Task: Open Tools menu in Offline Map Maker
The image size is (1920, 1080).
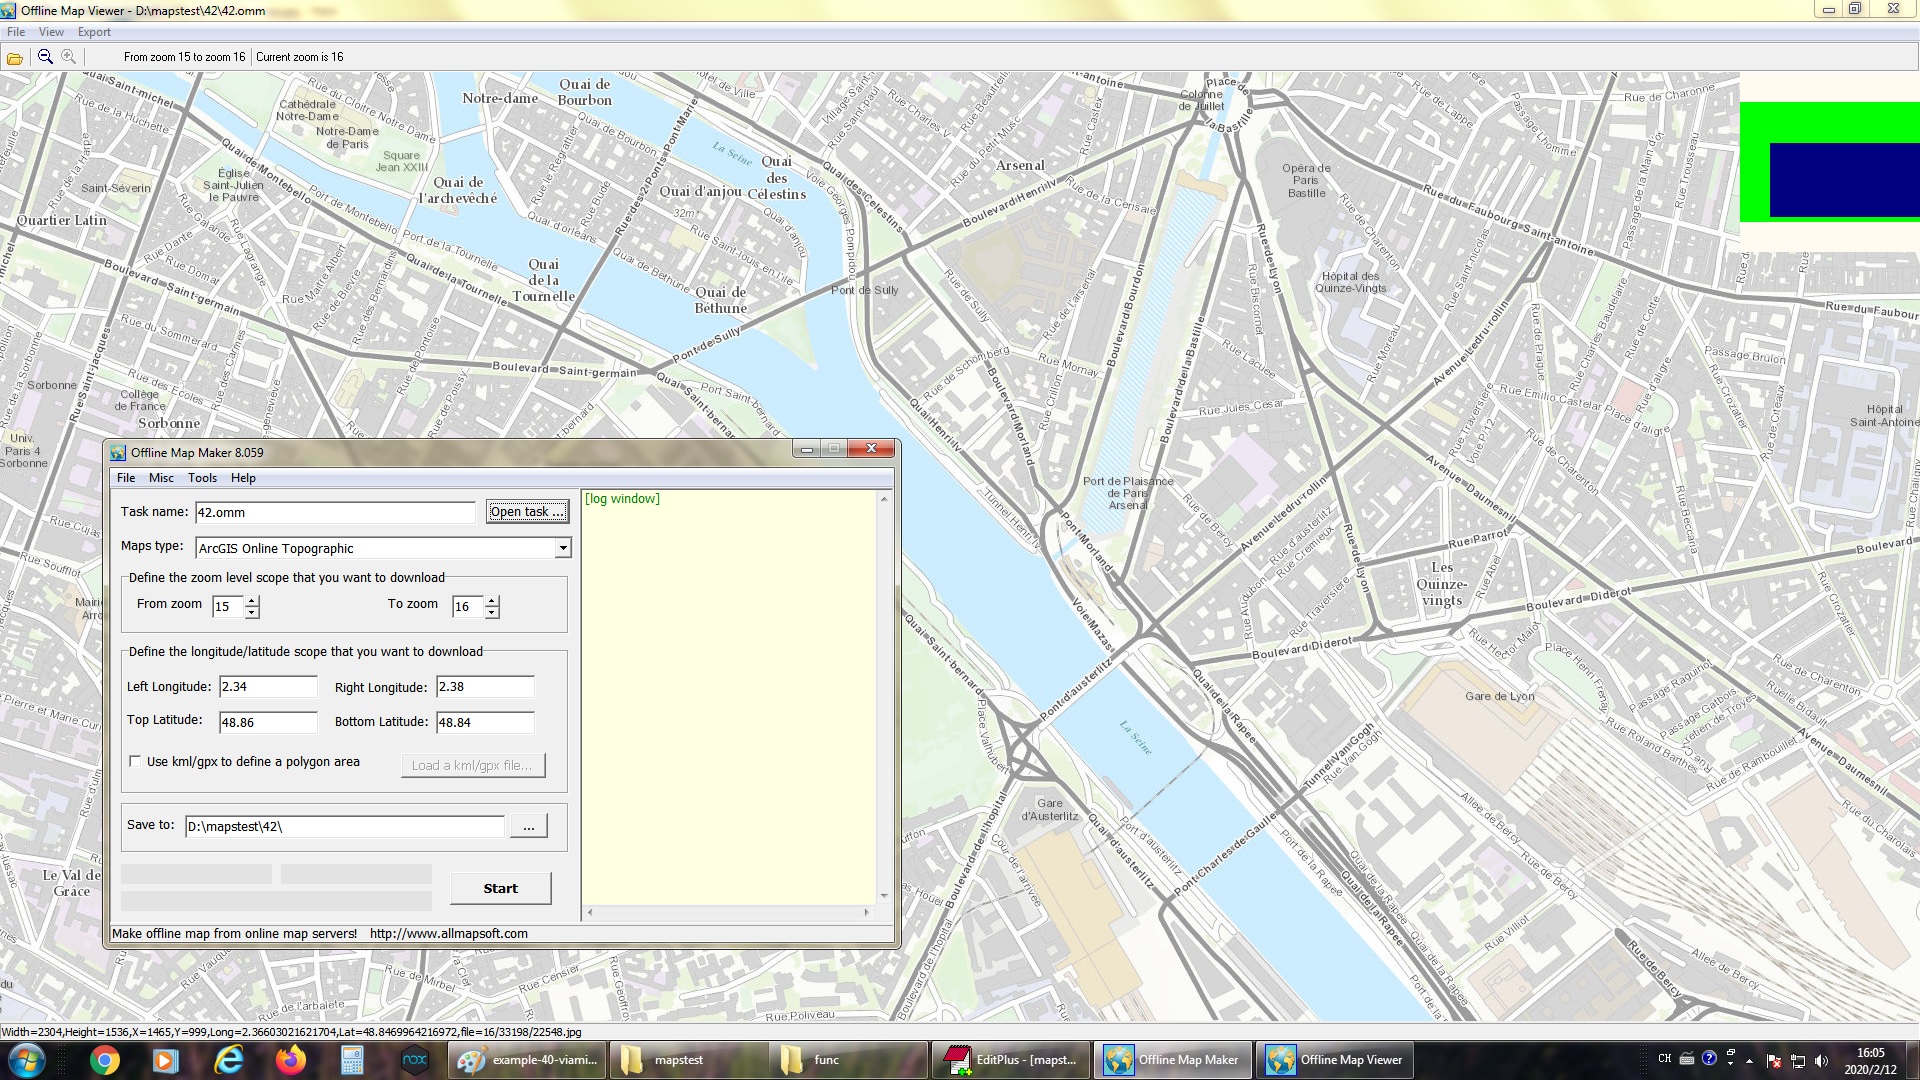Action: pos(202,478)
